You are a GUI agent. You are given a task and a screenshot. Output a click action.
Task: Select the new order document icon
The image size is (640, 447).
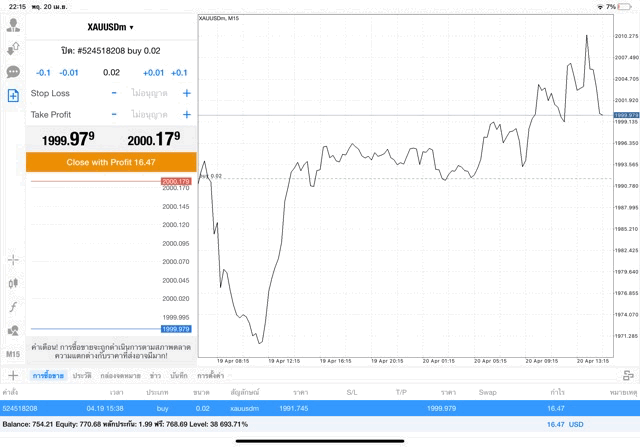(13, 96)
